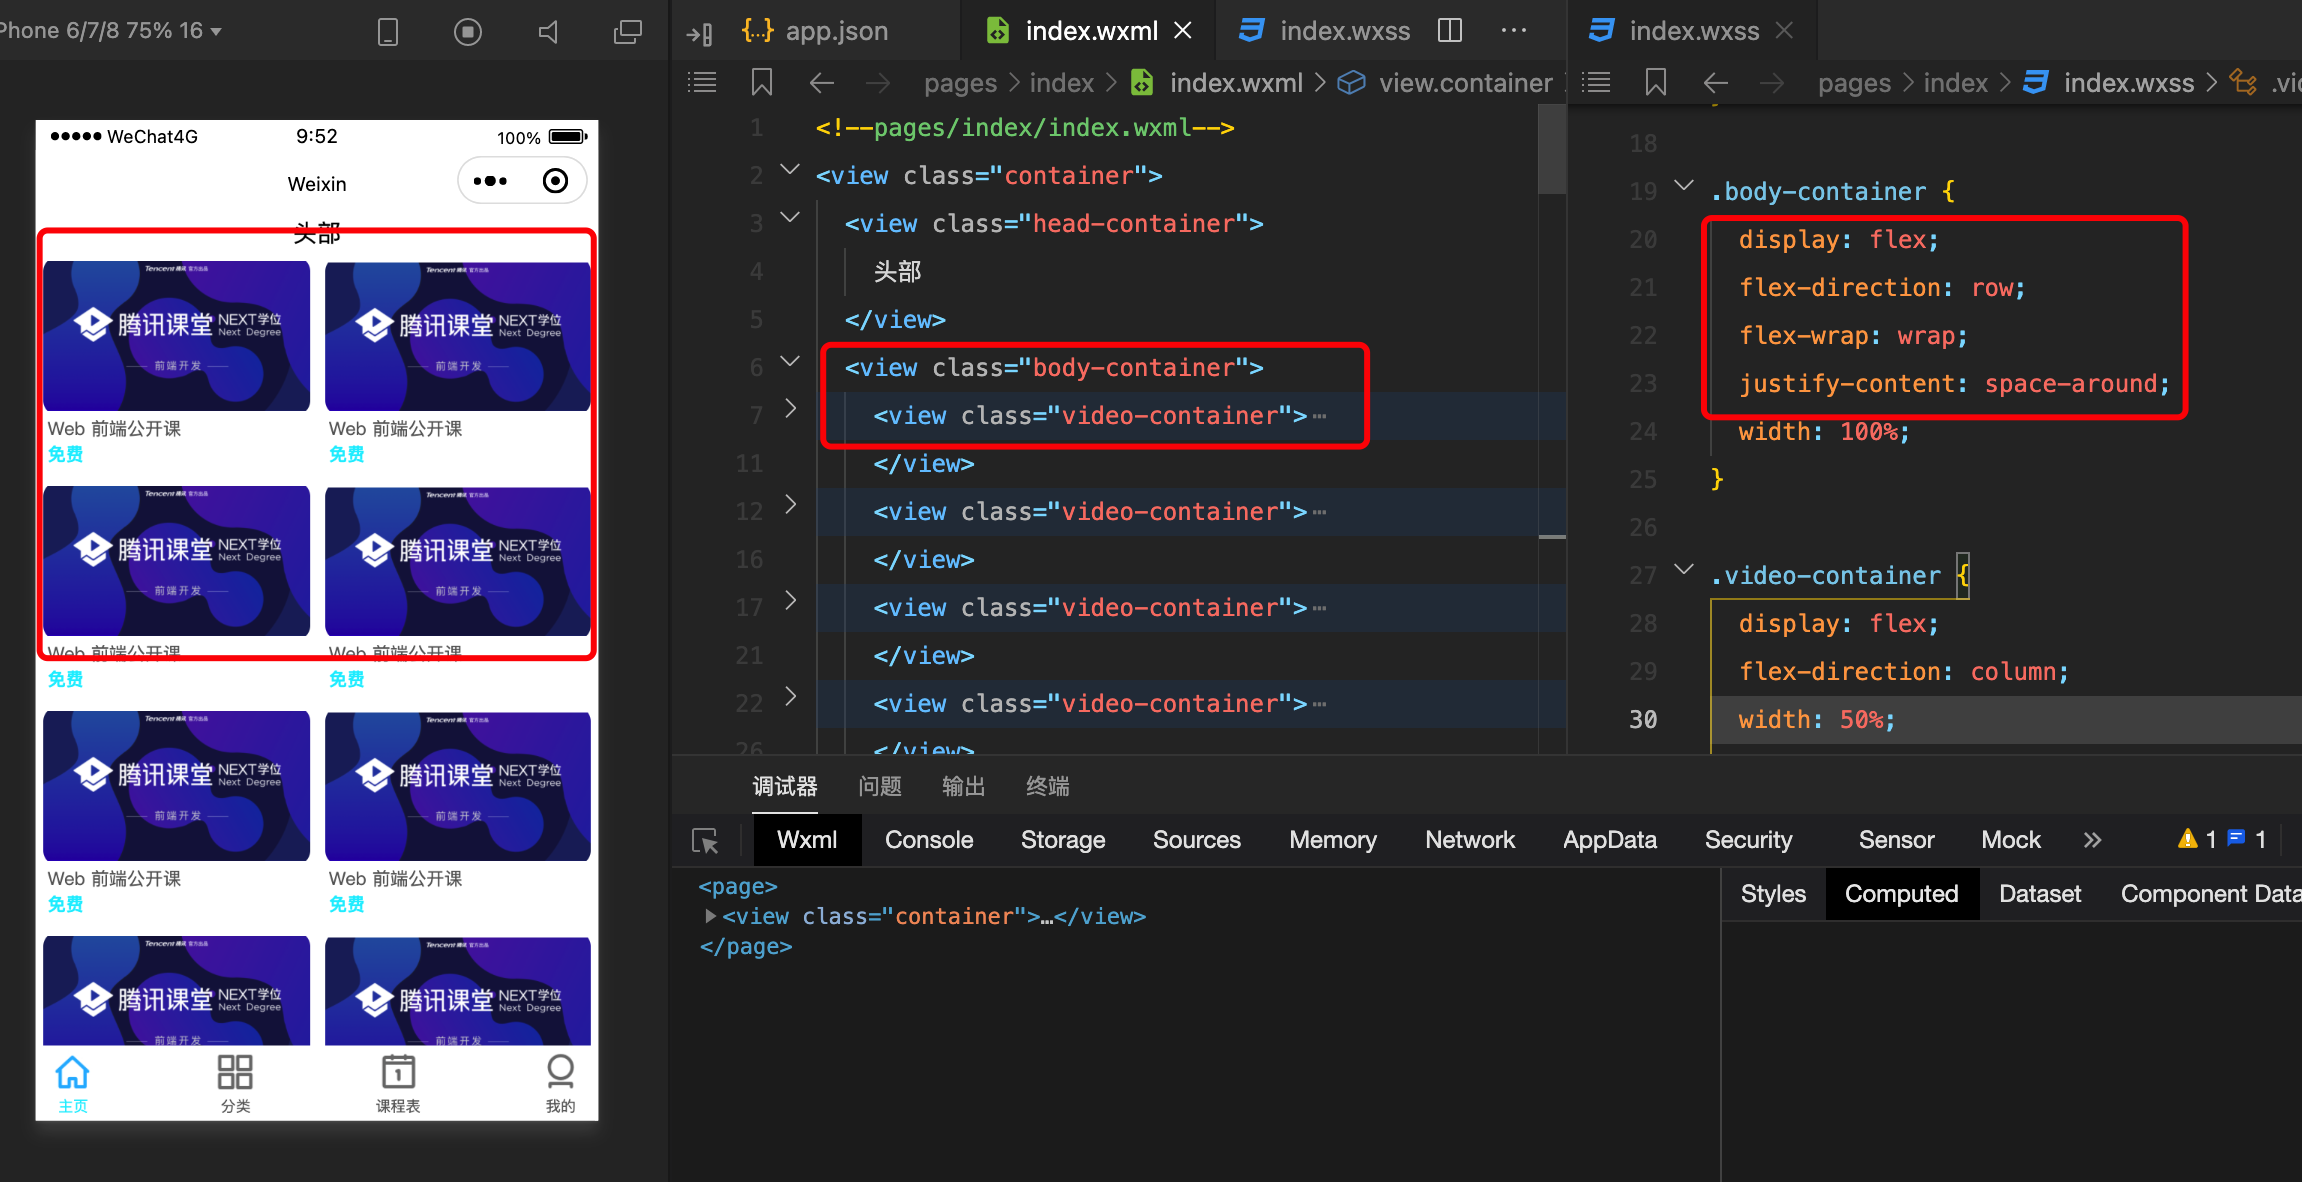Select the Wxml devtools tab
Screen dimensions: 2302x1182
(x=807, y=840)
